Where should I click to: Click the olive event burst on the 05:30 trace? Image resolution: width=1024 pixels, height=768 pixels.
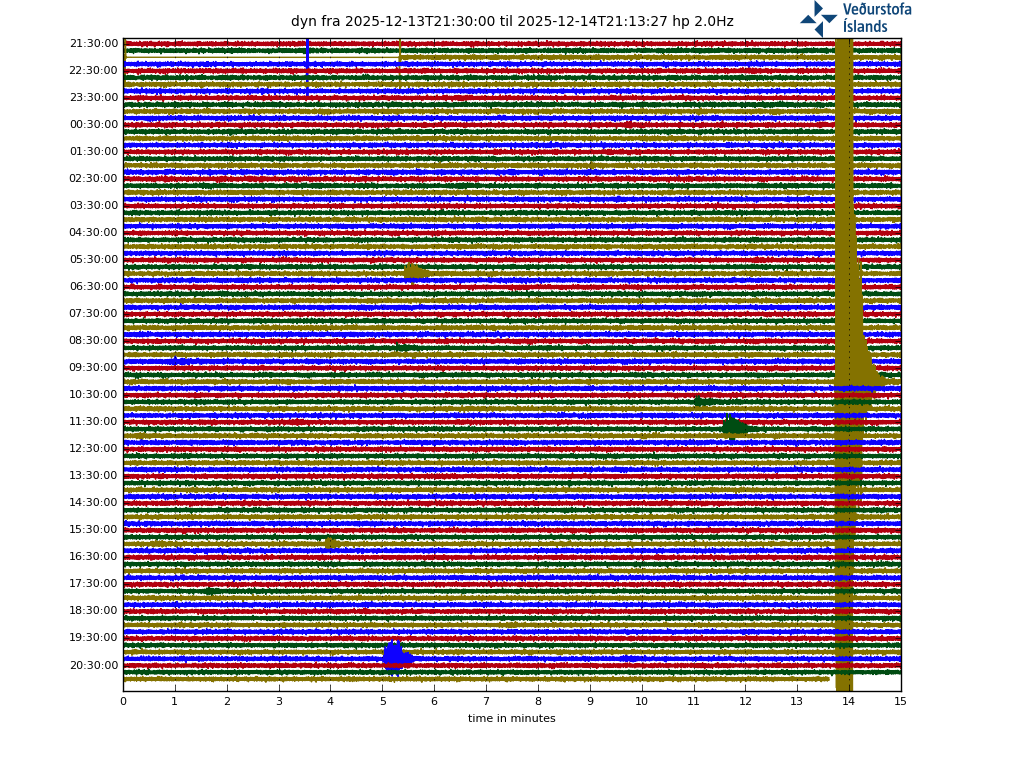414,270
